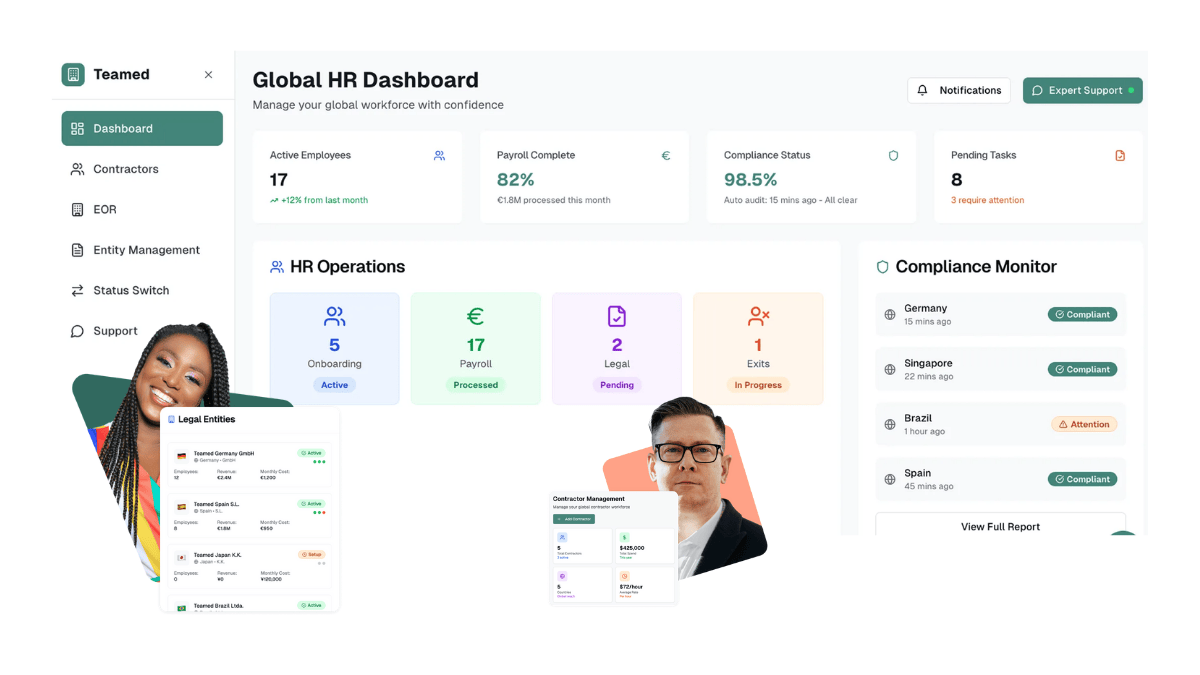This screenshot has width=1200, height=675.
Task: Toggle the Active status badge on Teamed Germany GmbH
Action: pos(312,453)
